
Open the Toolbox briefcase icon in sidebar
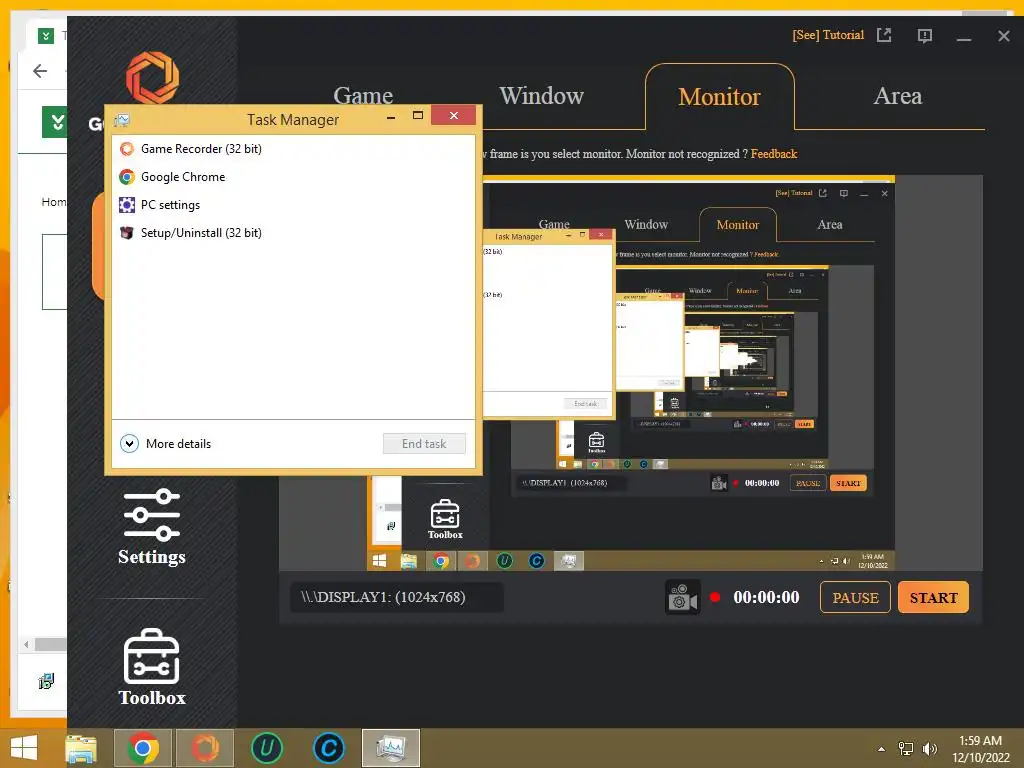152,656
